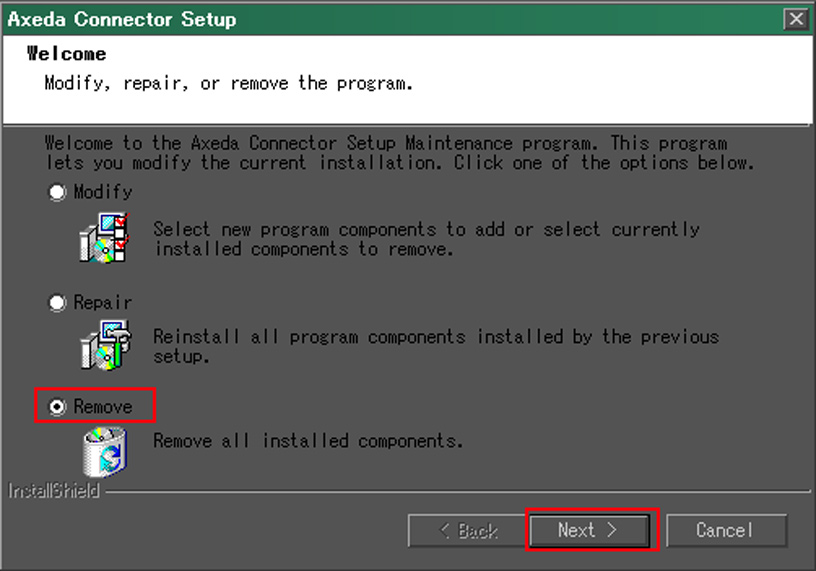This screenshot has height=571, width=816.
Task: Click the Repair wrench and computer icon
Action: [x=106, y=345]
